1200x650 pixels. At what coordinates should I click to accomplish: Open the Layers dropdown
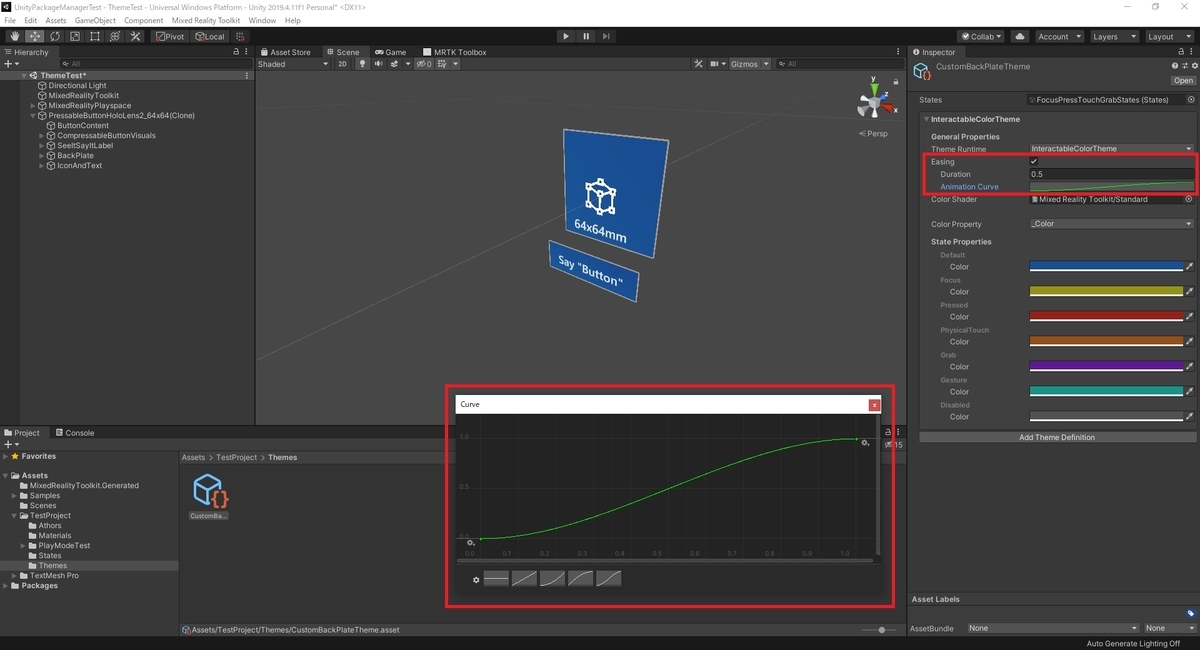pos(1113,36)
